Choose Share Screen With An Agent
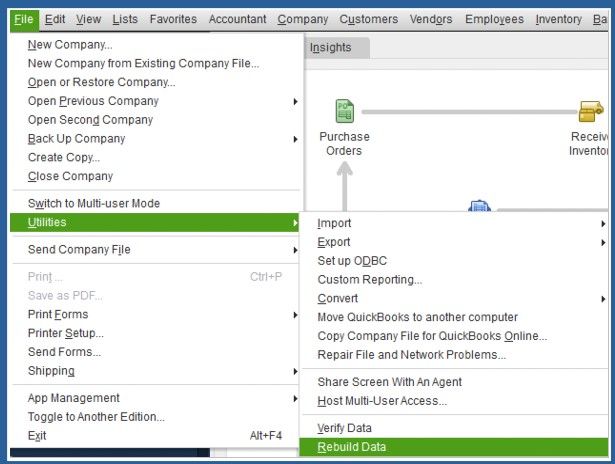 454,382
